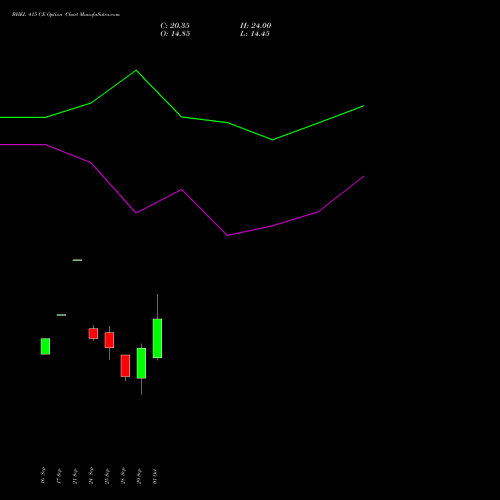500x500 pixels.
Task: Click the 24 Sep date label
Action: [91, 475]
